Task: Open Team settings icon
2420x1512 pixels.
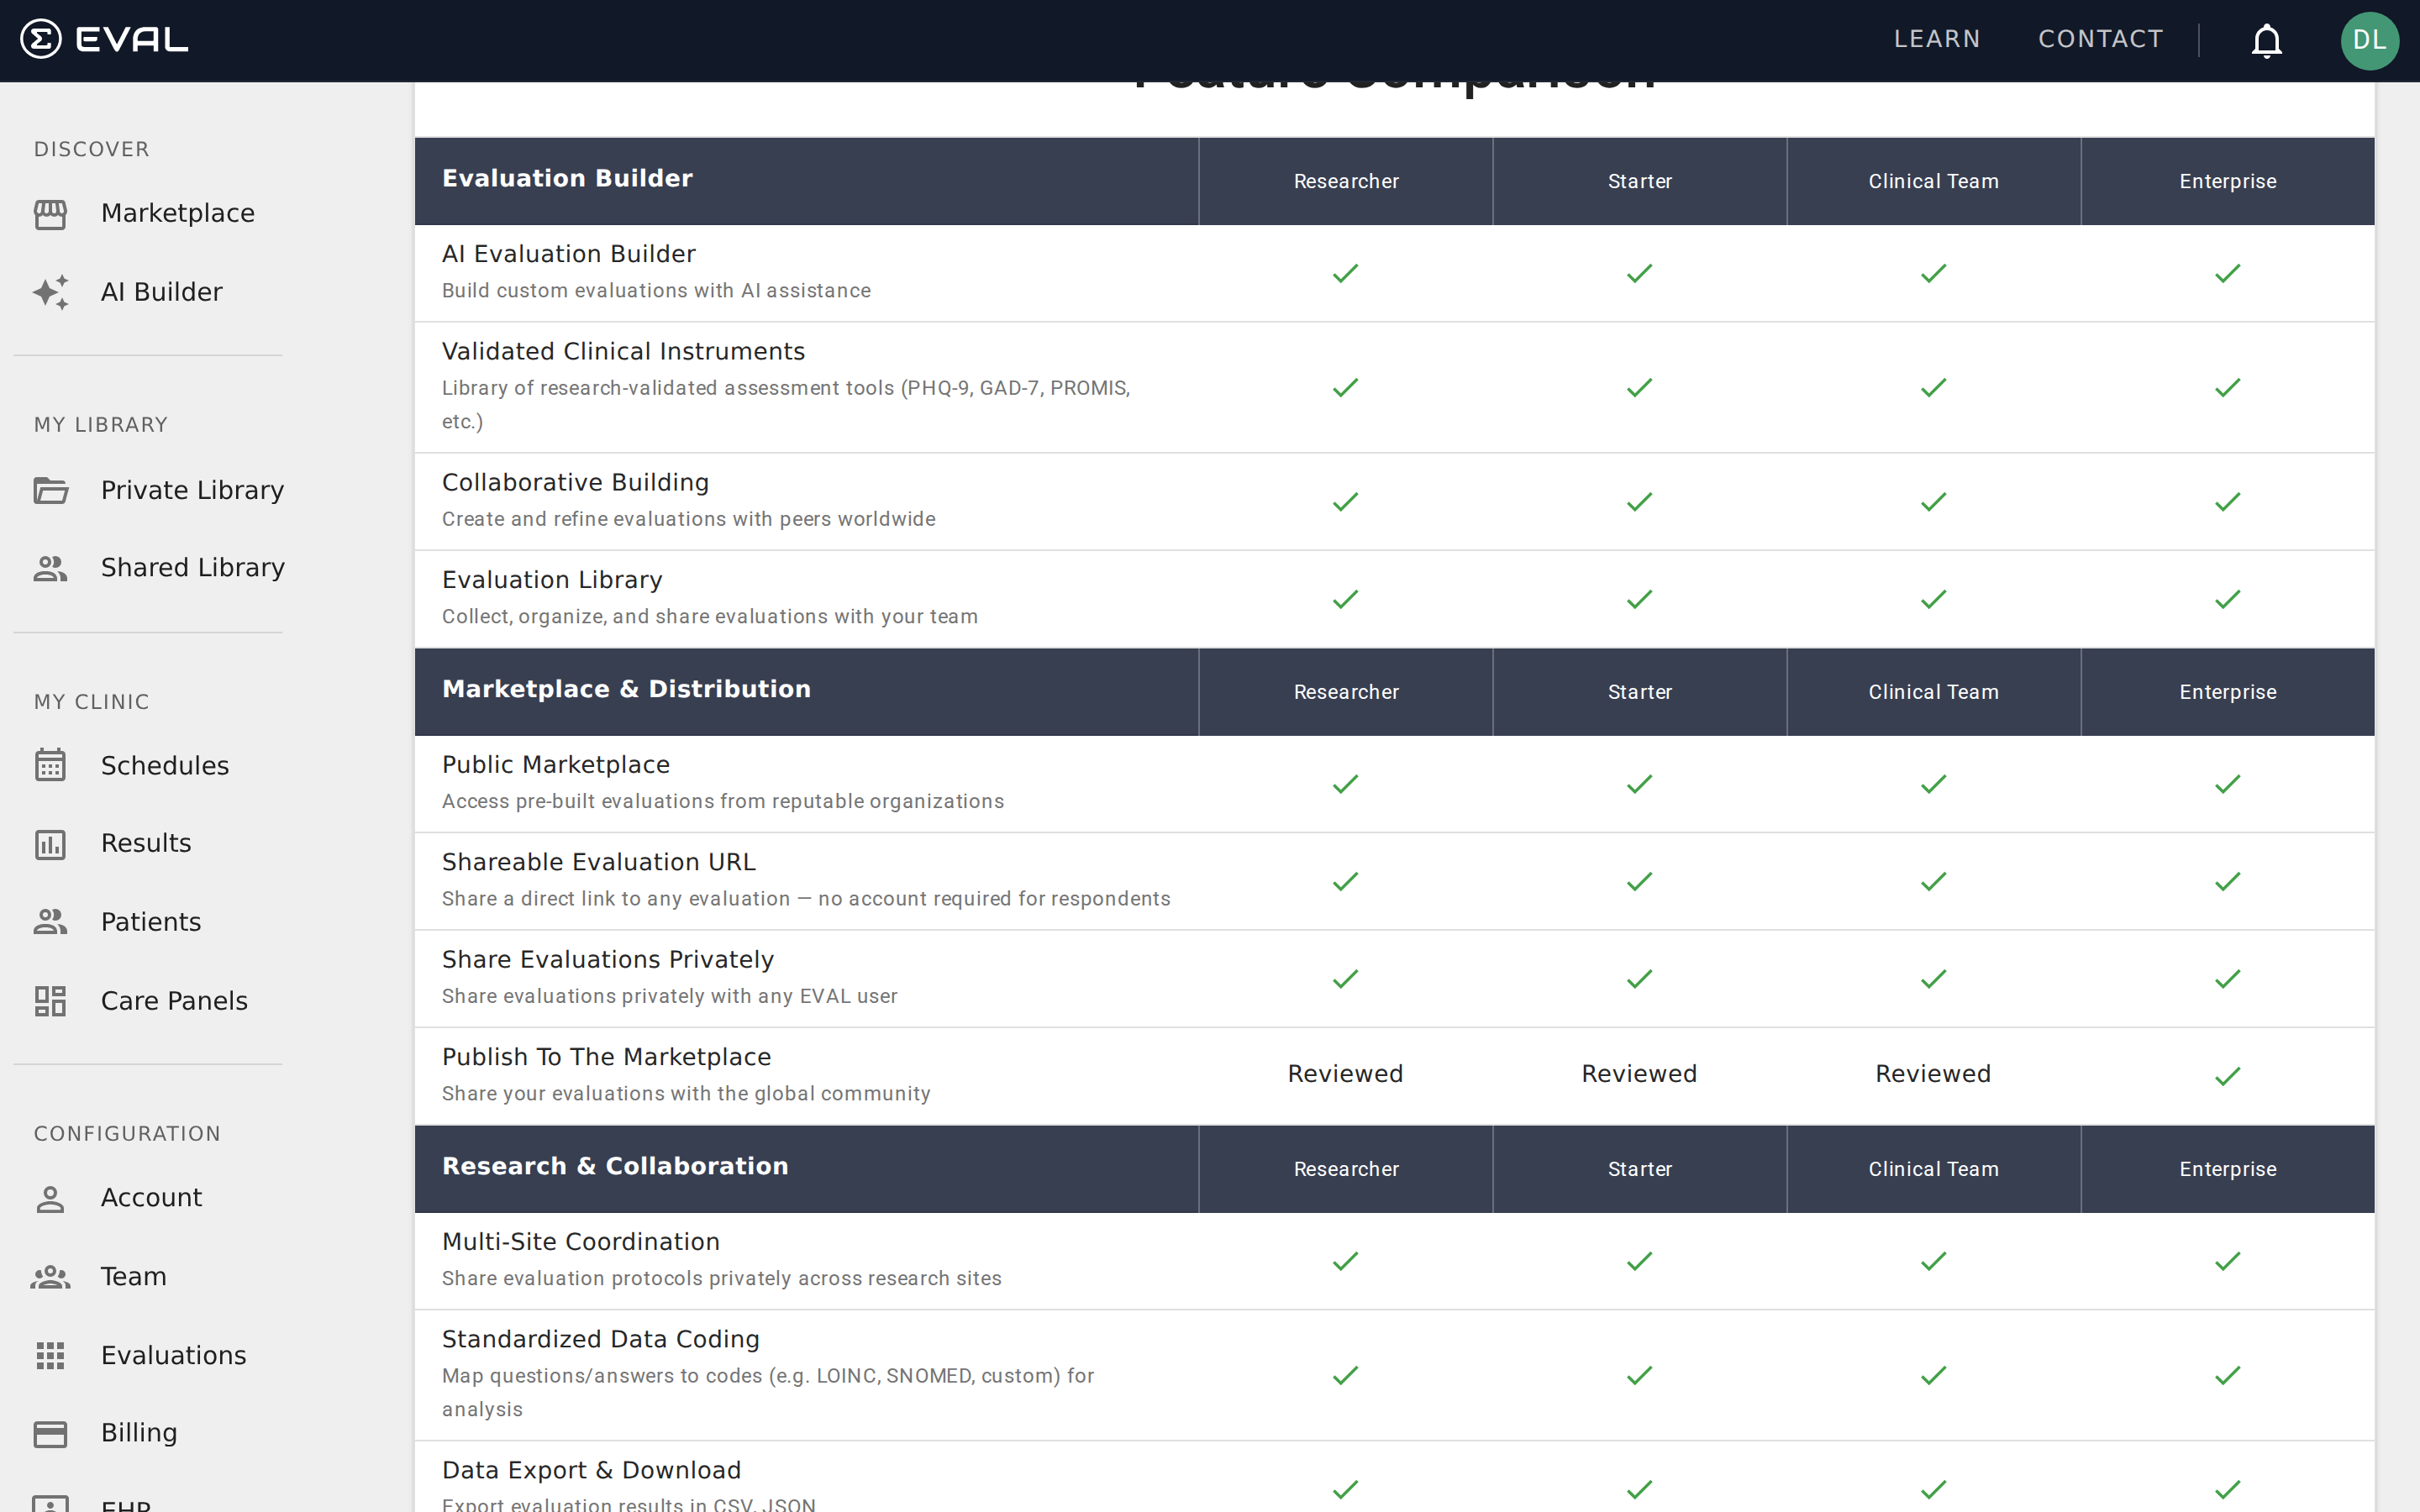Action: tap(51, 1276)
